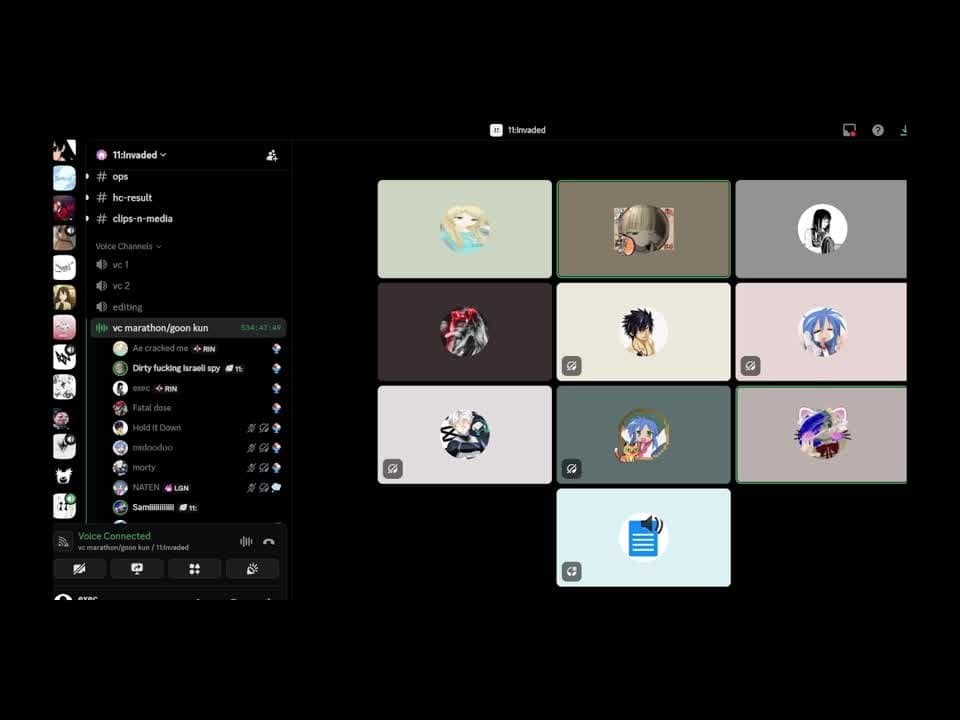The height and width of the screenshot is (720, 960).
Task: Mute Hold It Down's deafened status icon
Action: click(x=264, y=427)
